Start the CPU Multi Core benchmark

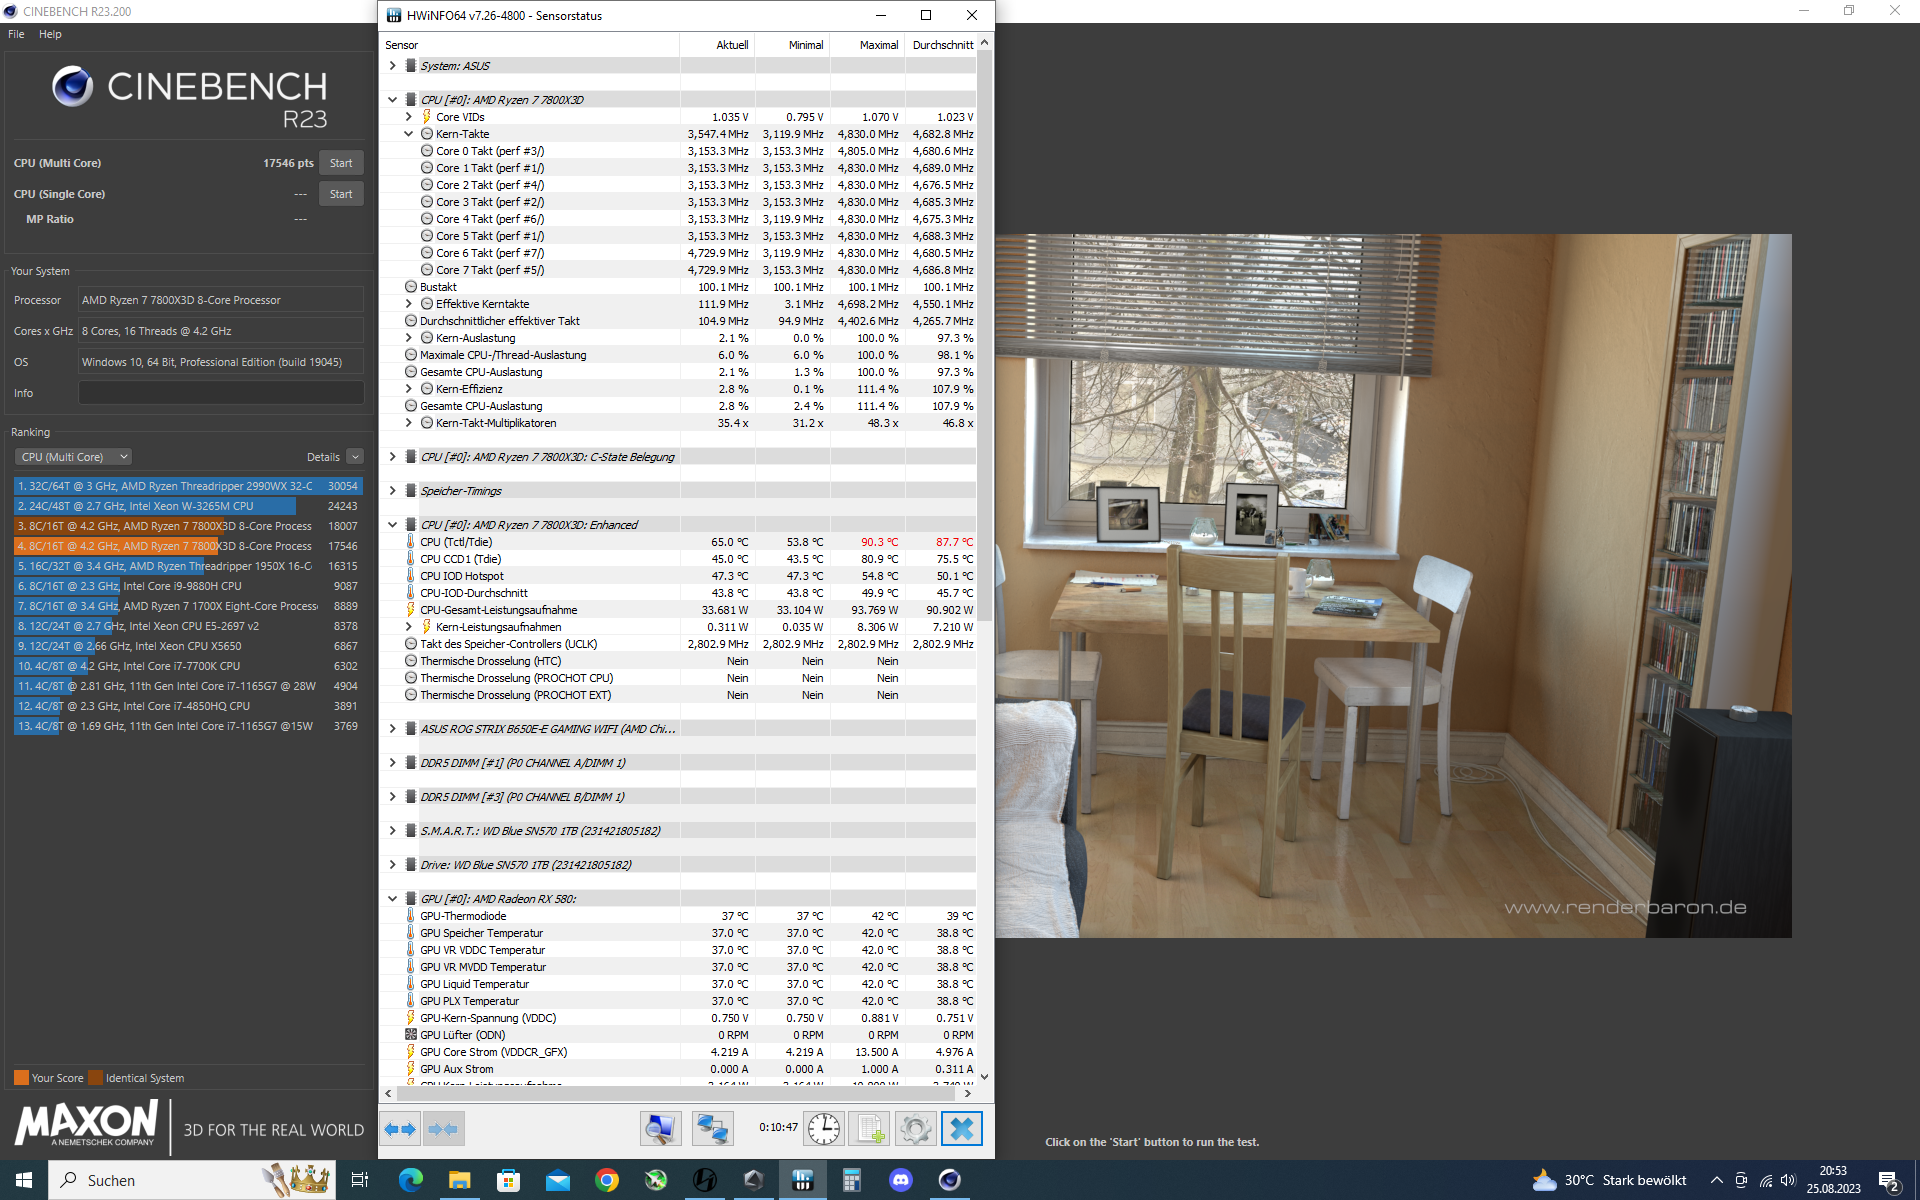tap(341, 163)
